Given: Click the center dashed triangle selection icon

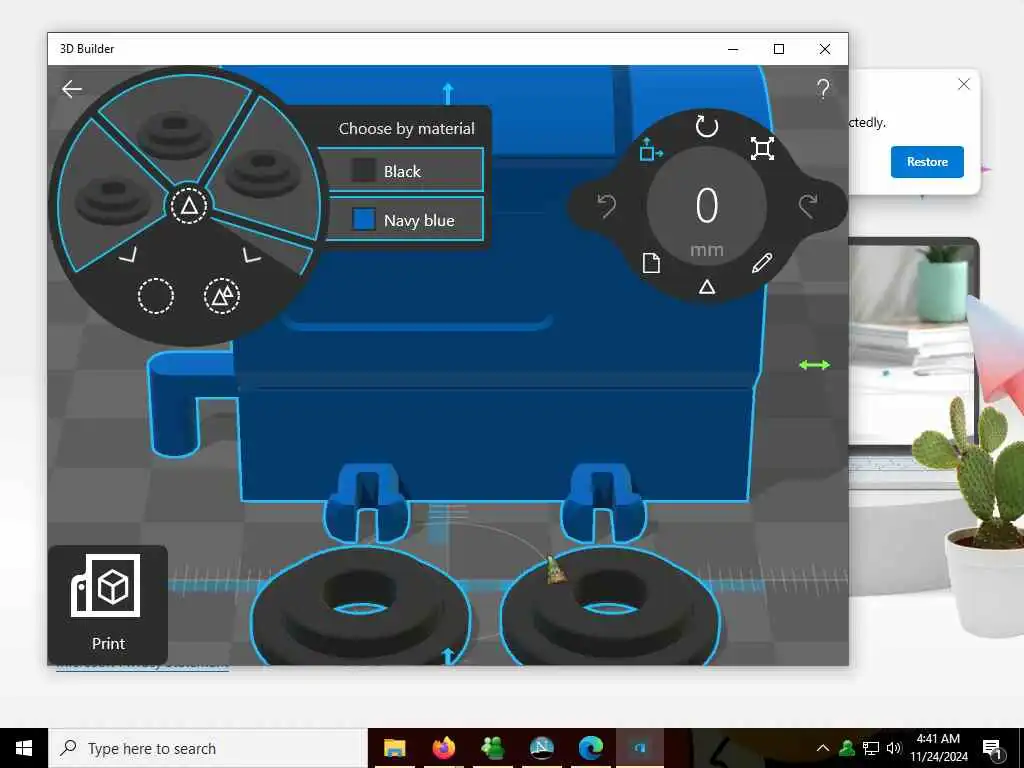Looking at the screenshot, I should point(189,206).
